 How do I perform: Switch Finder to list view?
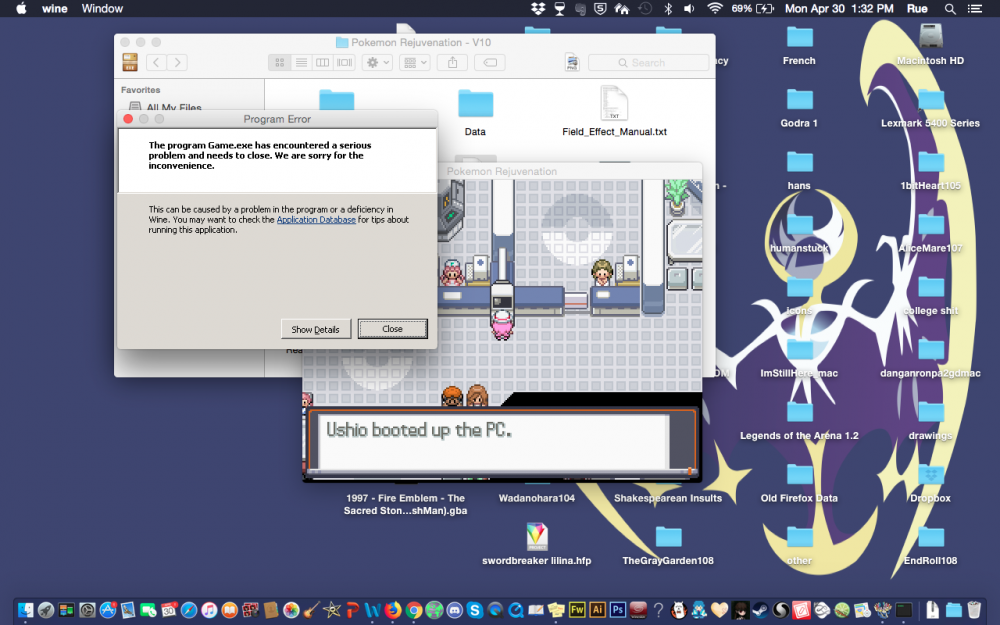pos(301,62)
